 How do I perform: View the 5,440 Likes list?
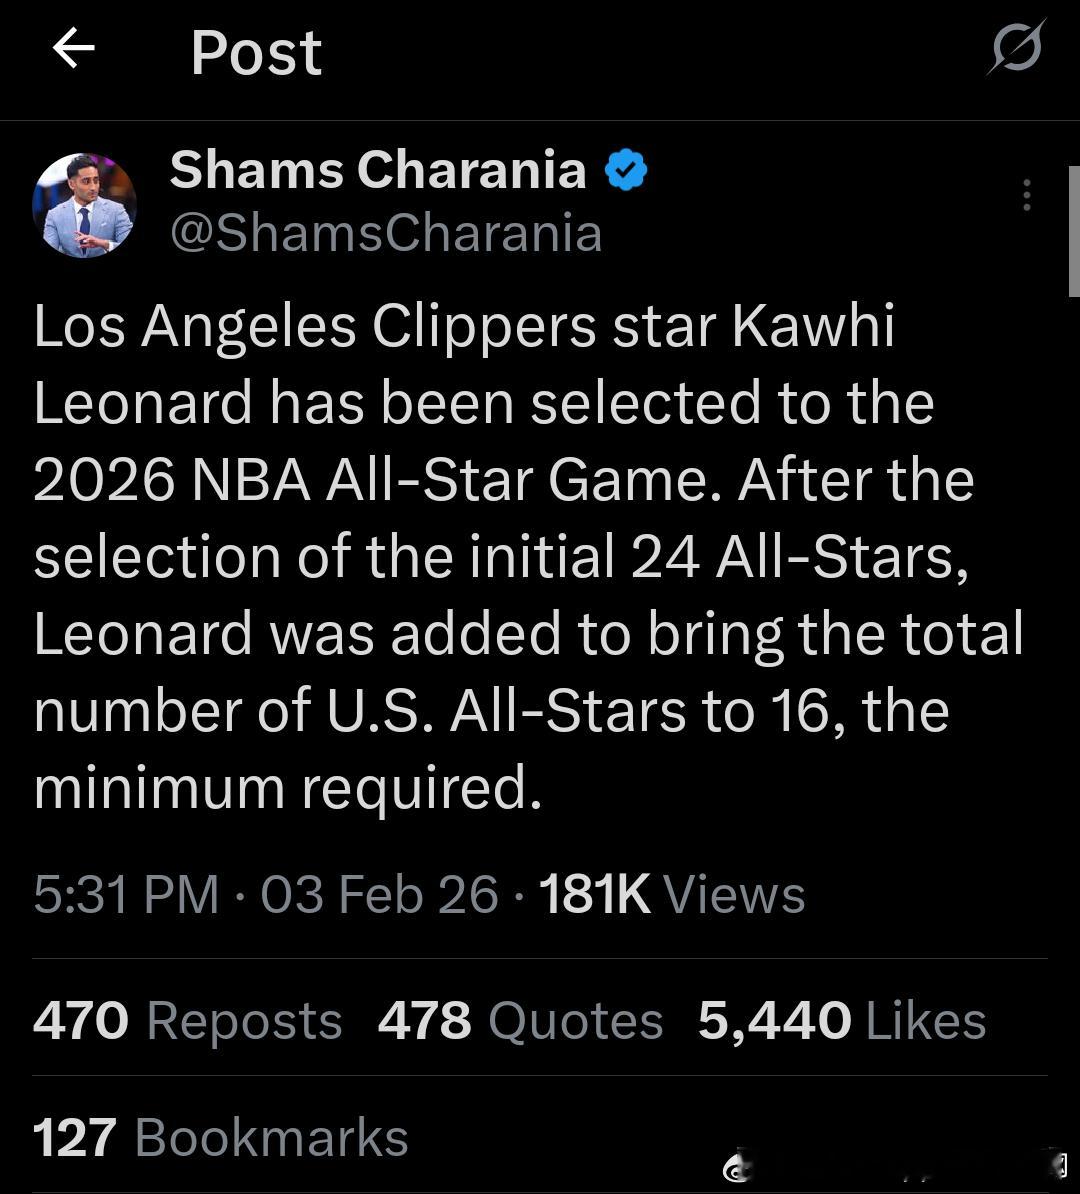(x=841, y=1021)
